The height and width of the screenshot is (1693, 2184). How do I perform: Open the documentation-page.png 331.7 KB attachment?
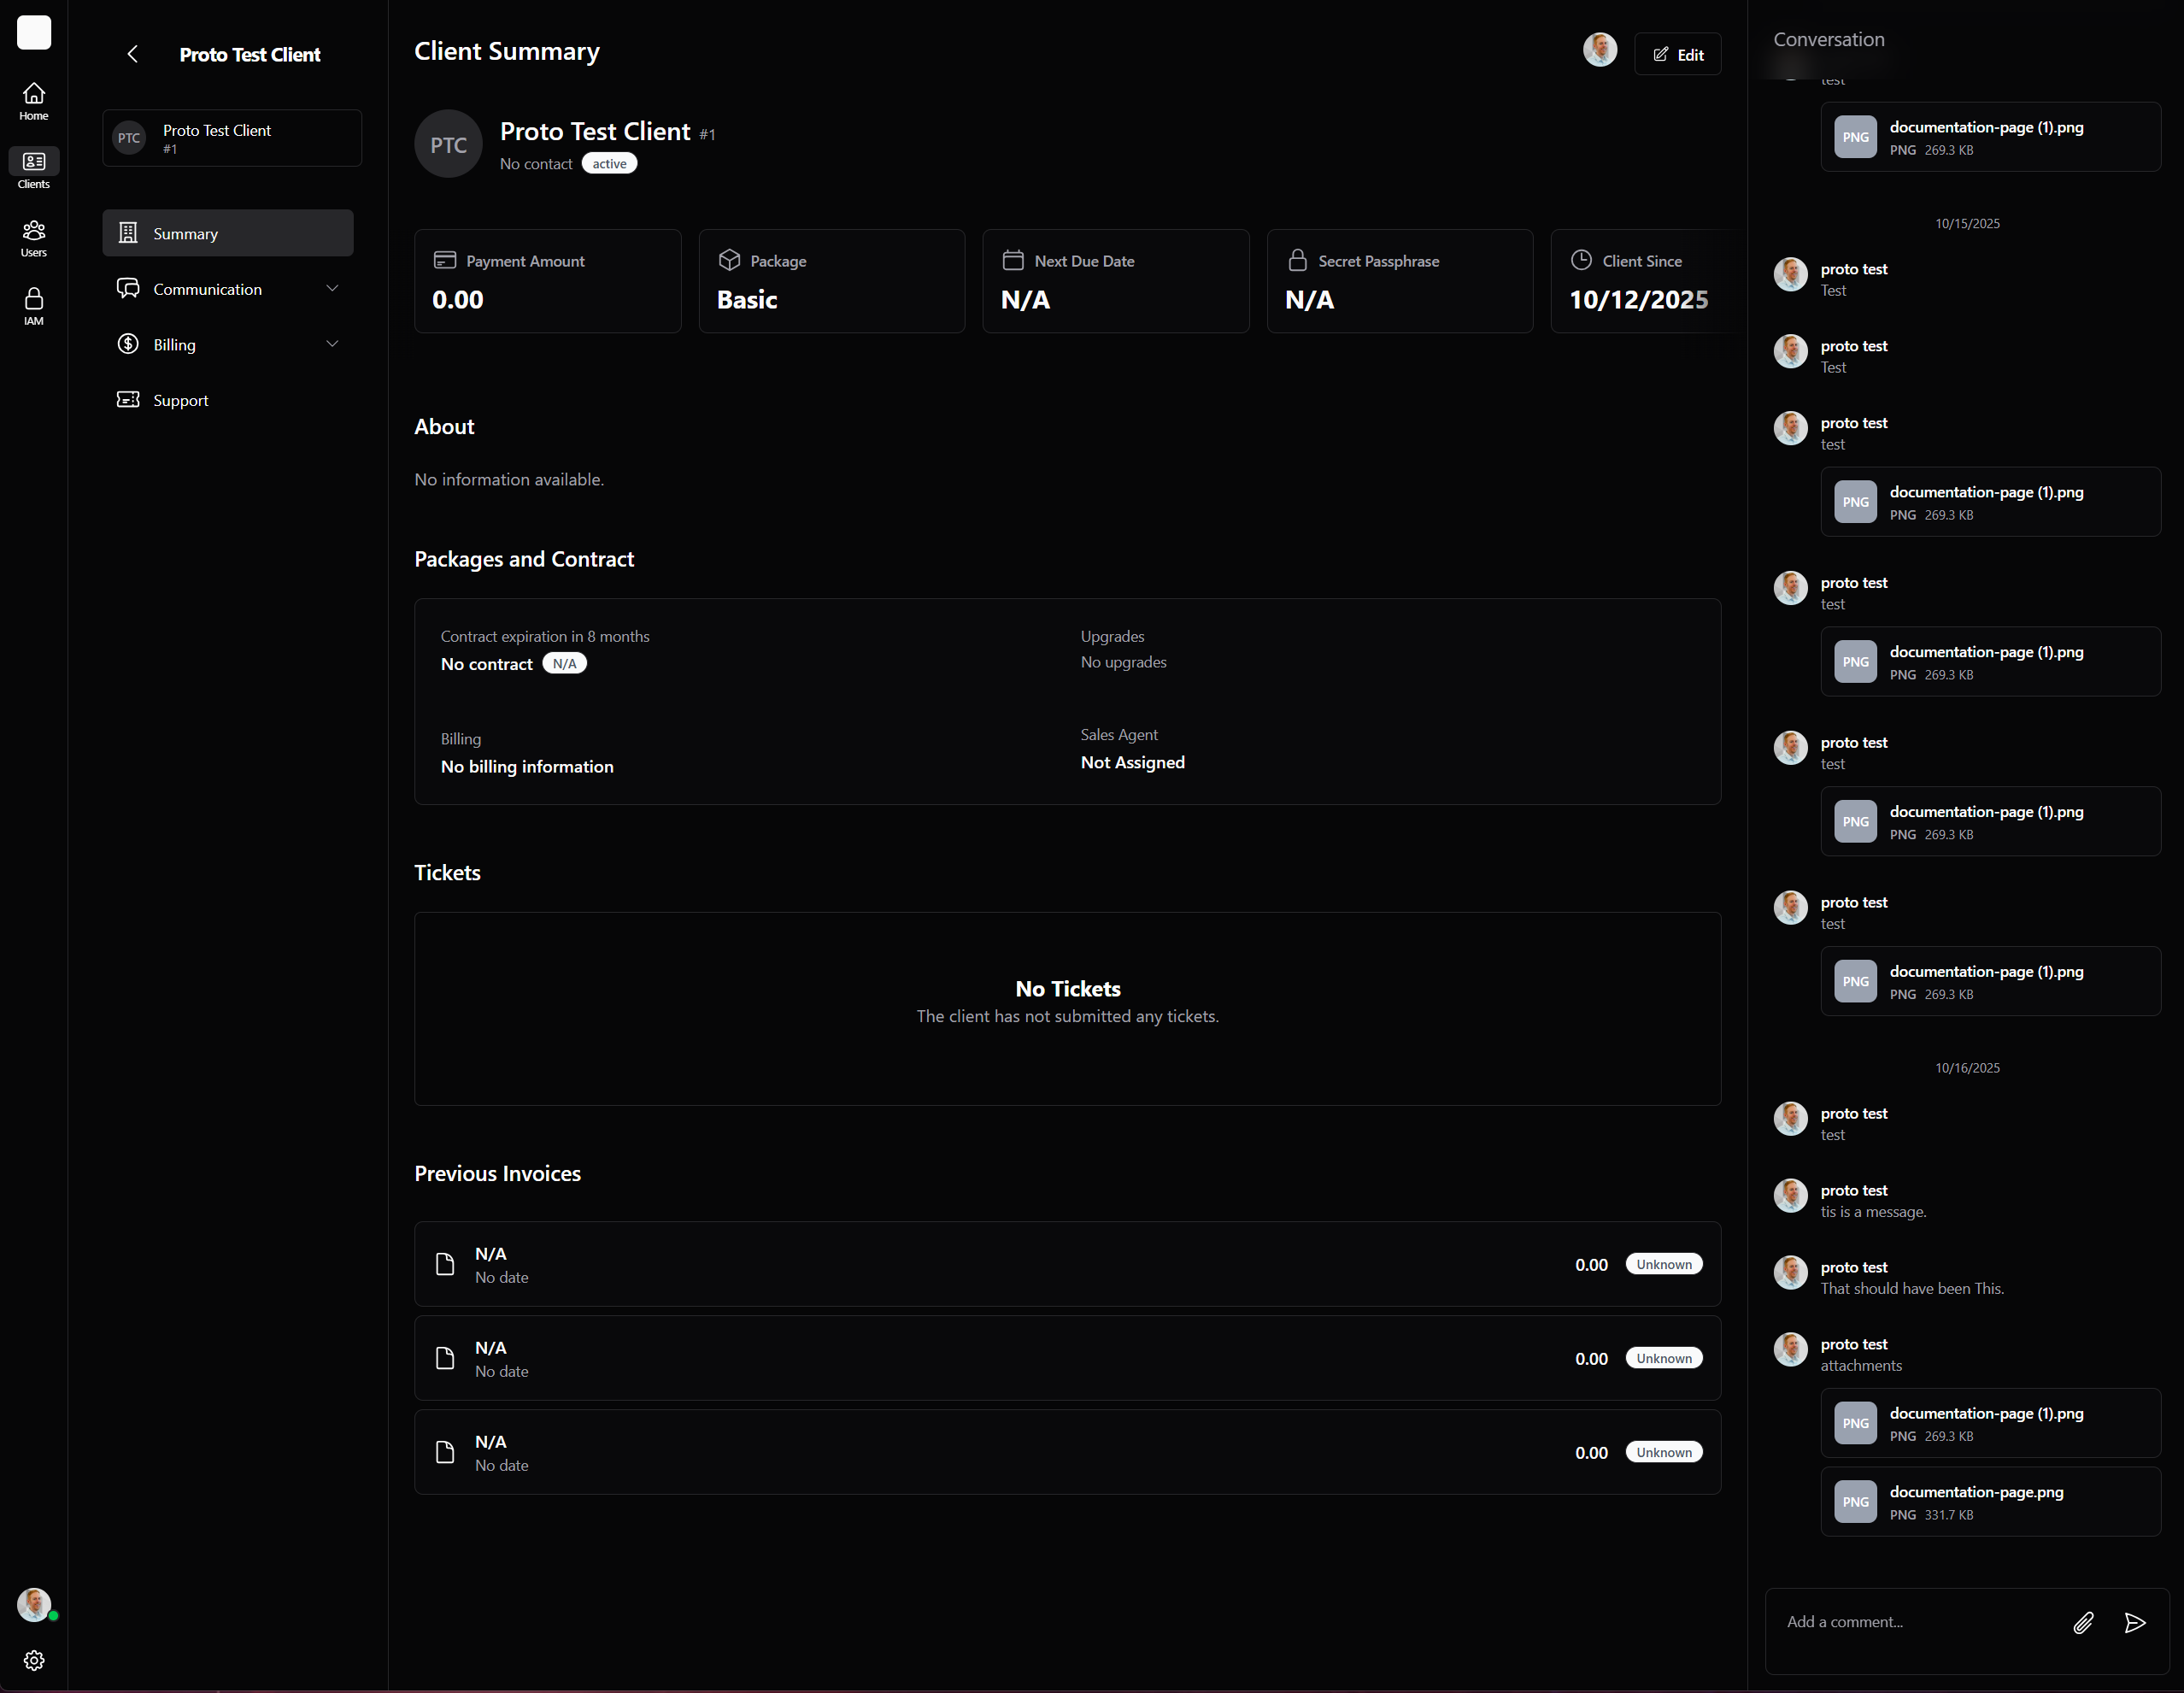[1990, 1501]
